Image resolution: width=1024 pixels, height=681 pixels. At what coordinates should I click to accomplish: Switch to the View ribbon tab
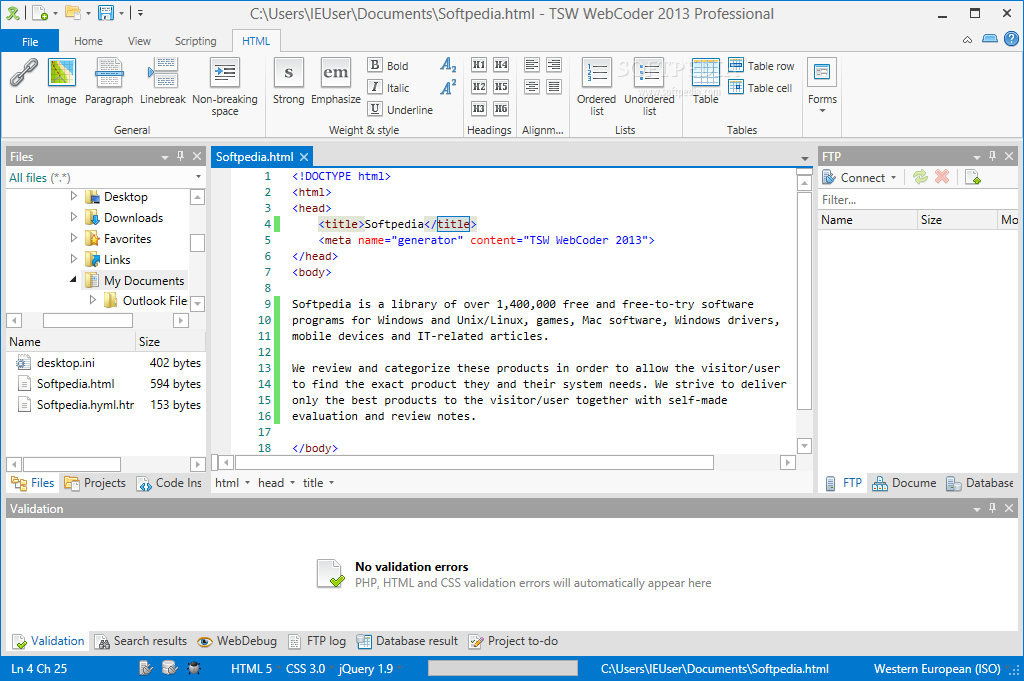click(x=139, y=41)
